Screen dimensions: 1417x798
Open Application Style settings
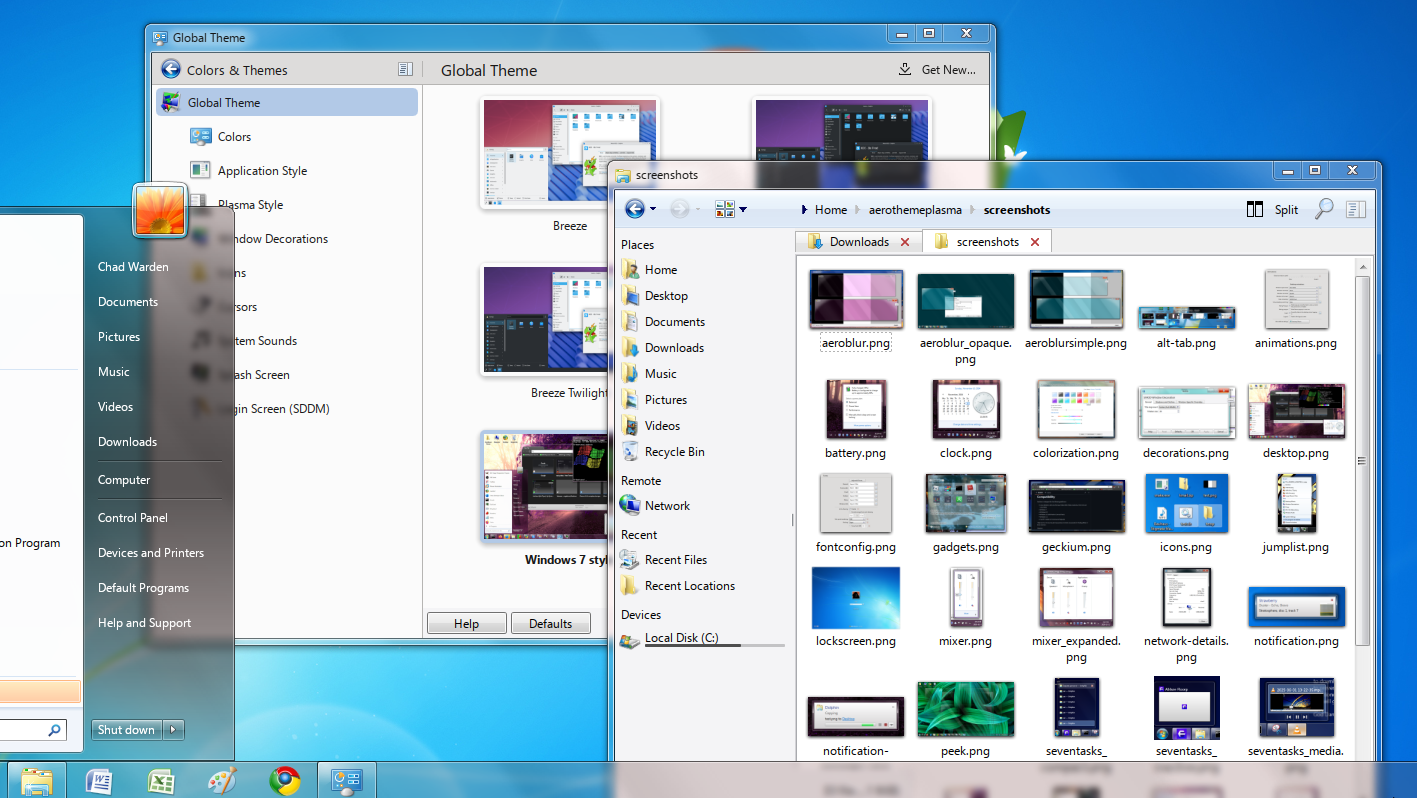(x=262, y=171)
